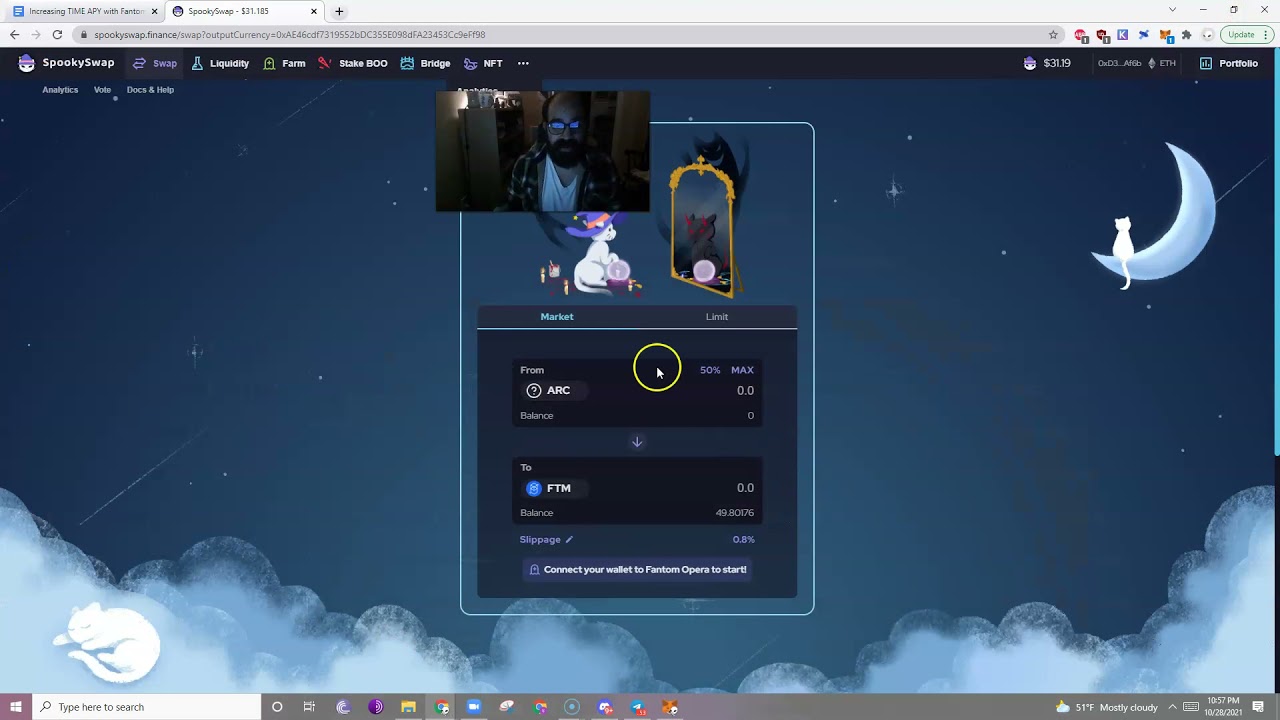Open the Swap menu item
This screenshot has height=720, width=1280.
tap(155, 63)
